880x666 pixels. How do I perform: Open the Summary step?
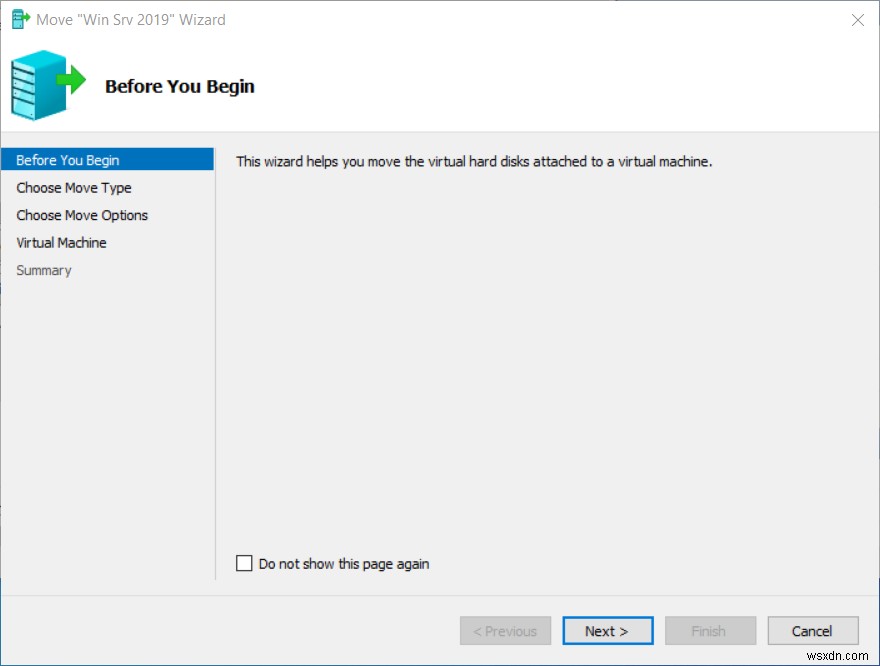tap(44, 270)
